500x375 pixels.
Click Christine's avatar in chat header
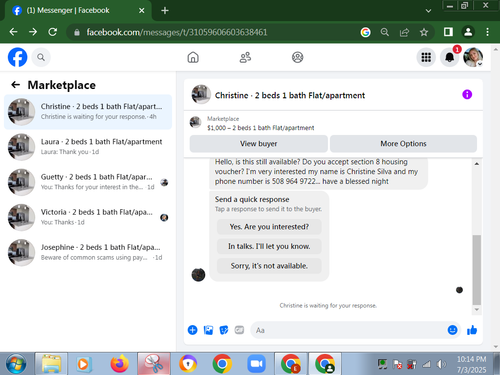pyautogui.click(x=201, y=95)
